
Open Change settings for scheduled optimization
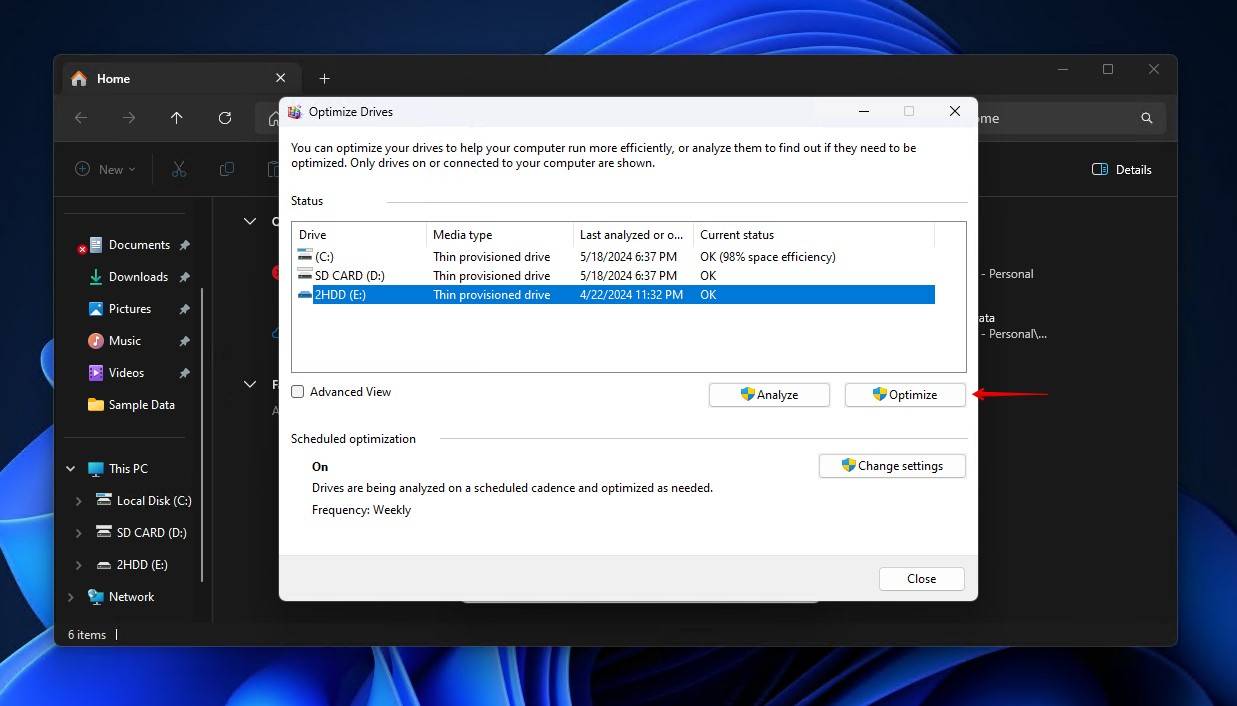(892, 466)
